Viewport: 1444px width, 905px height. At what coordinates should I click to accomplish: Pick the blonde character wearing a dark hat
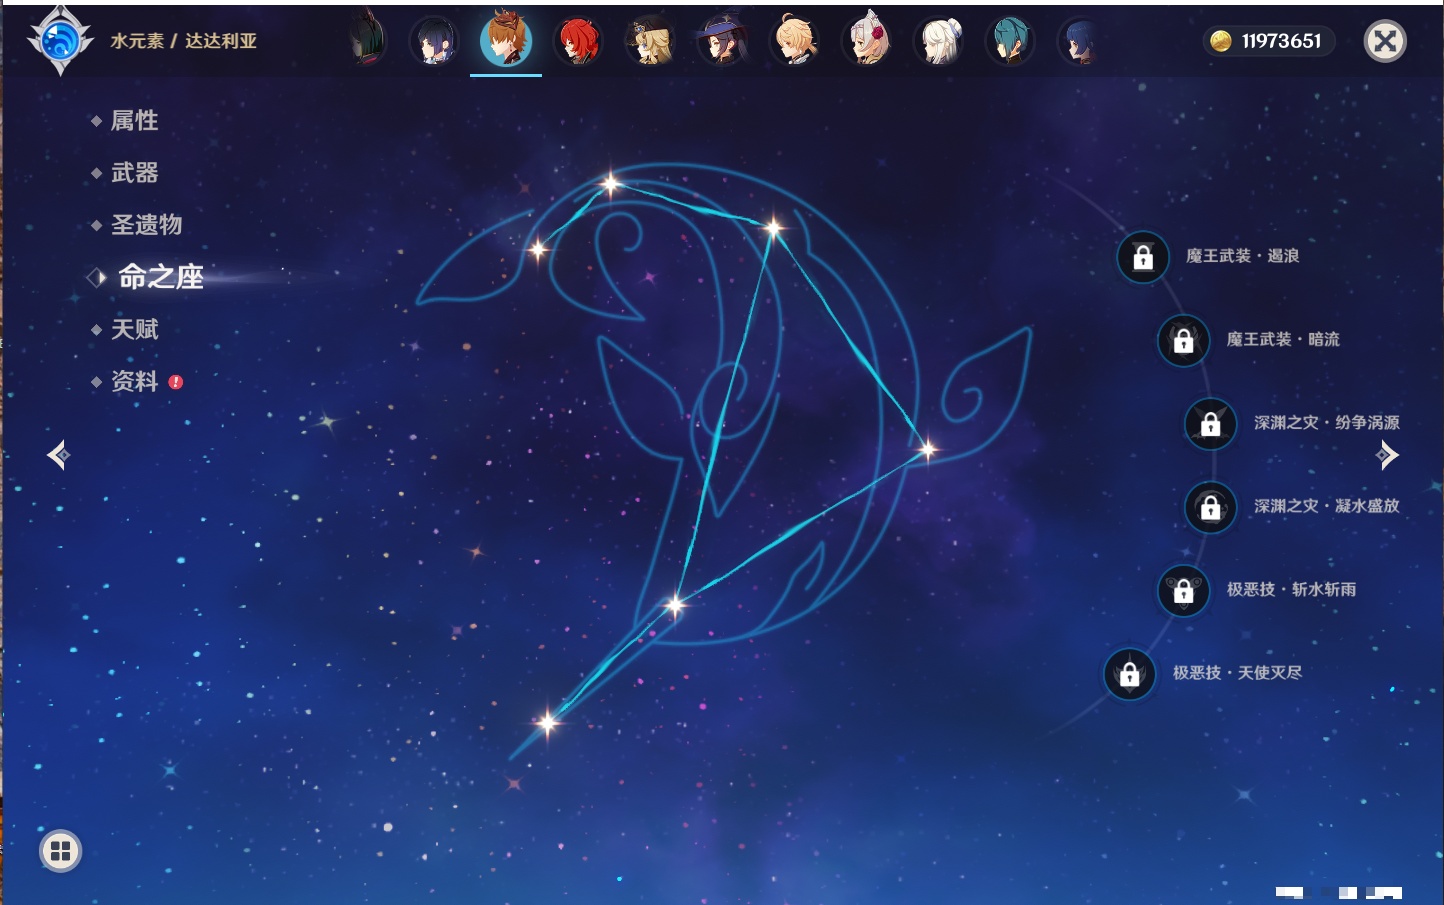(650, 41)
